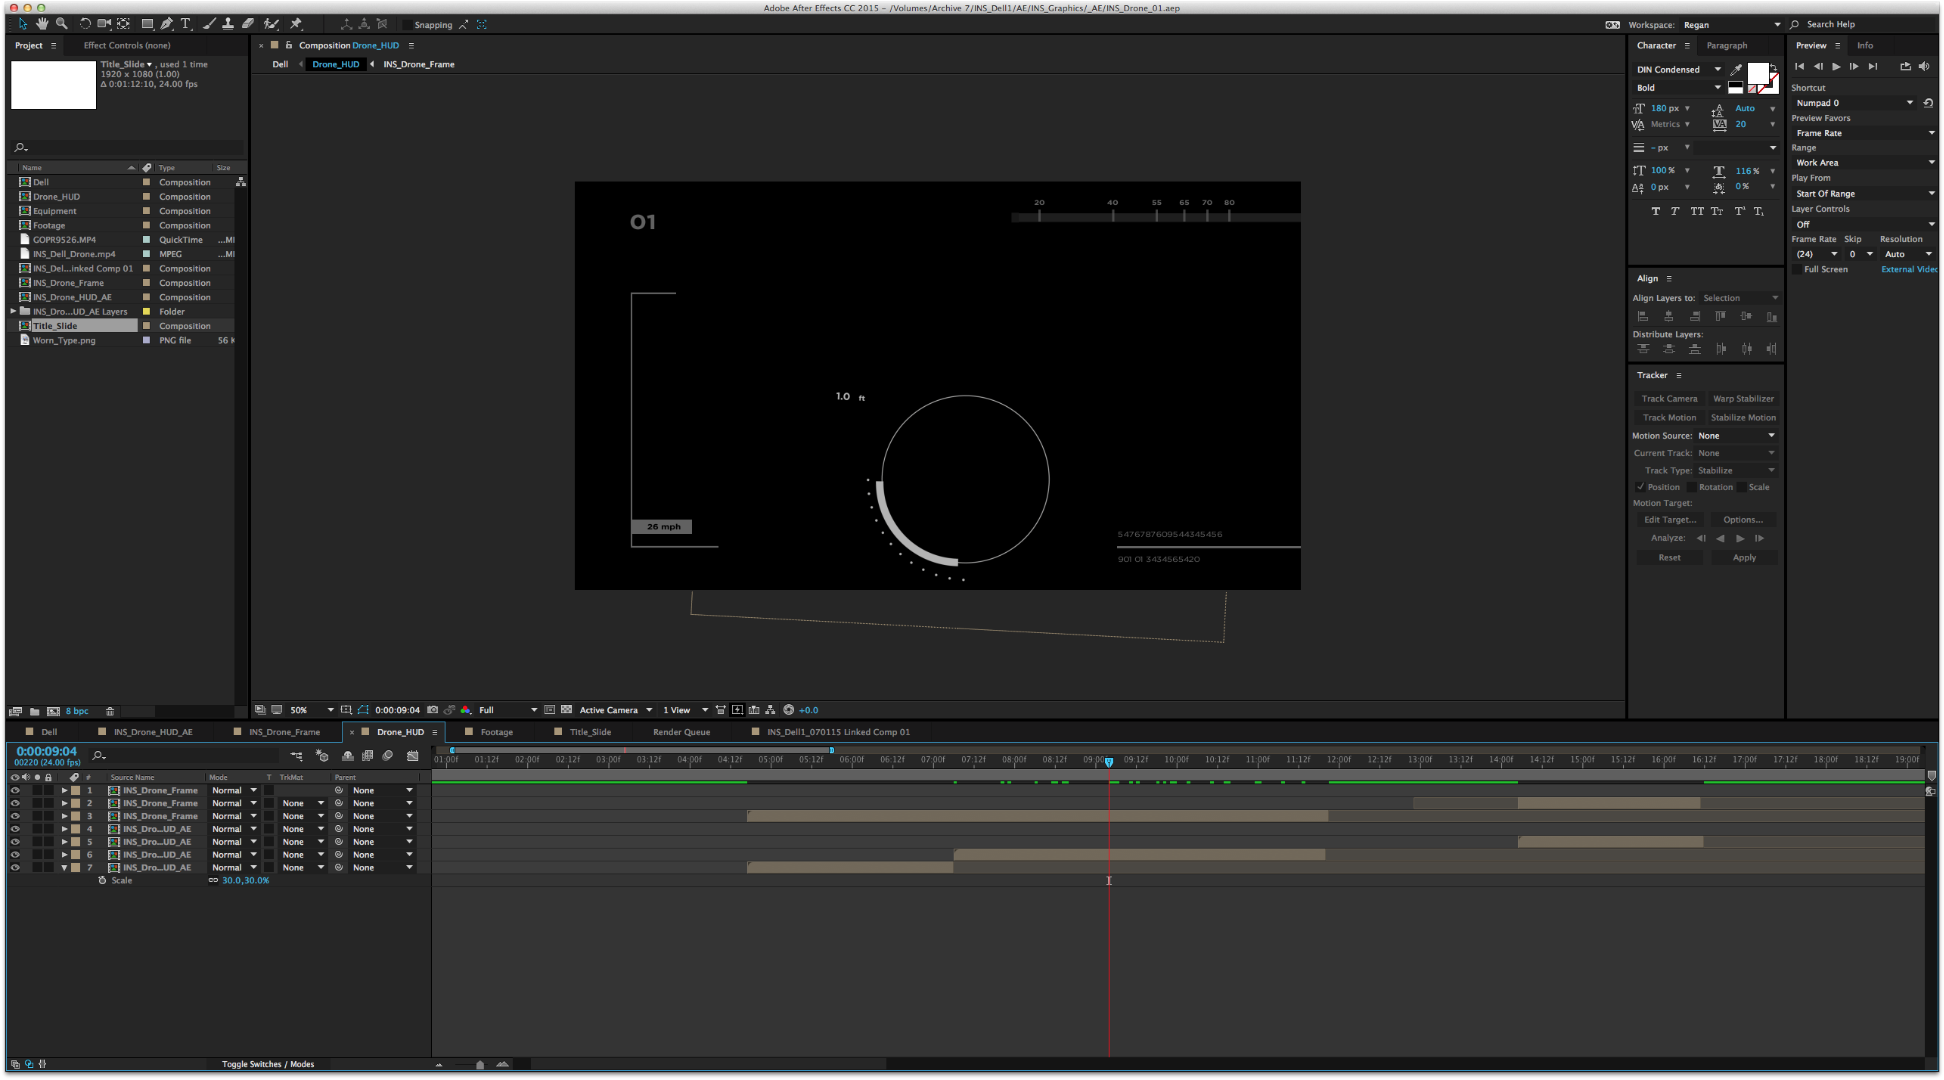
Task: Activate the Rotation tool
Action: pos(85,23)
